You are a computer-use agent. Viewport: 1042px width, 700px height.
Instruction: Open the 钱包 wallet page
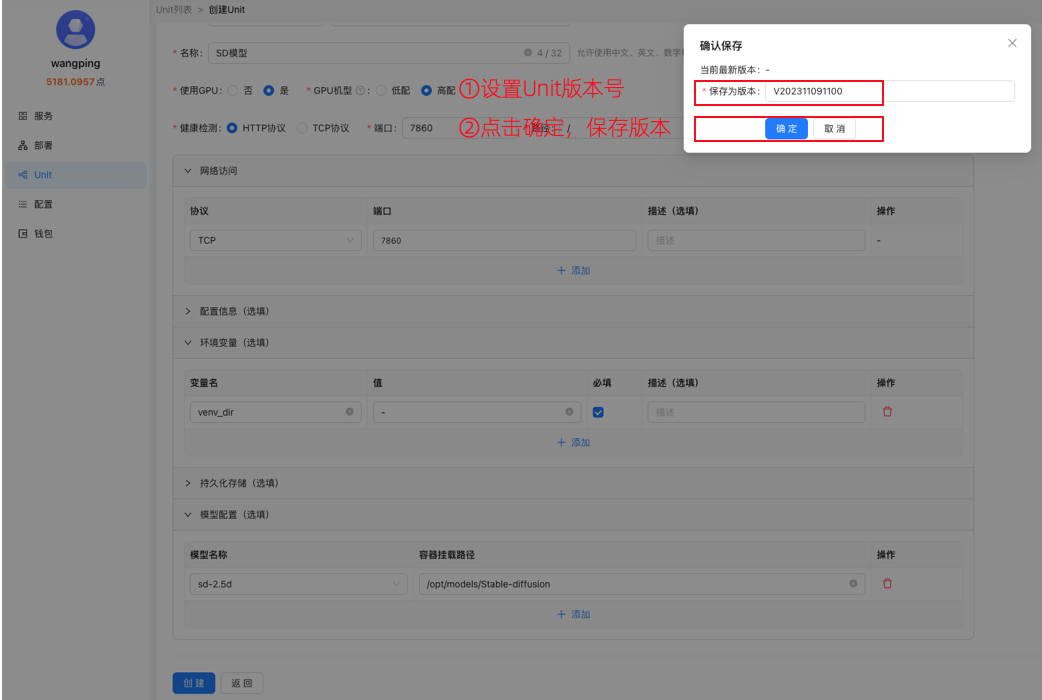pos(42,232)
